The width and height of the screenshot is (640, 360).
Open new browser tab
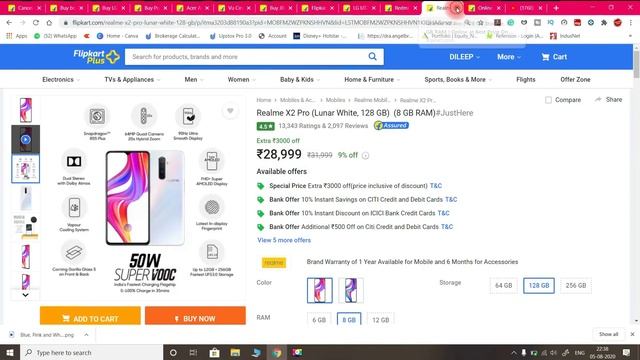click(556, 8)
